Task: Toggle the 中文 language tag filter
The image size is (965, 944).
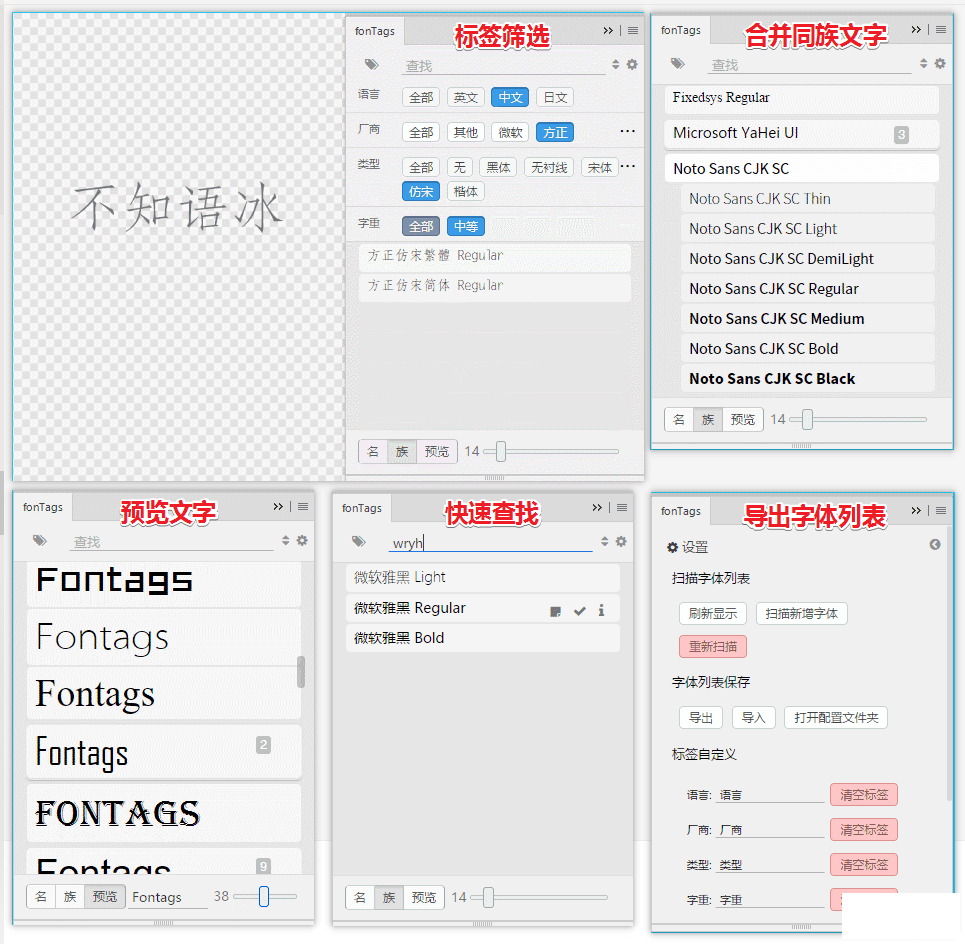Action: coord(510,97)
